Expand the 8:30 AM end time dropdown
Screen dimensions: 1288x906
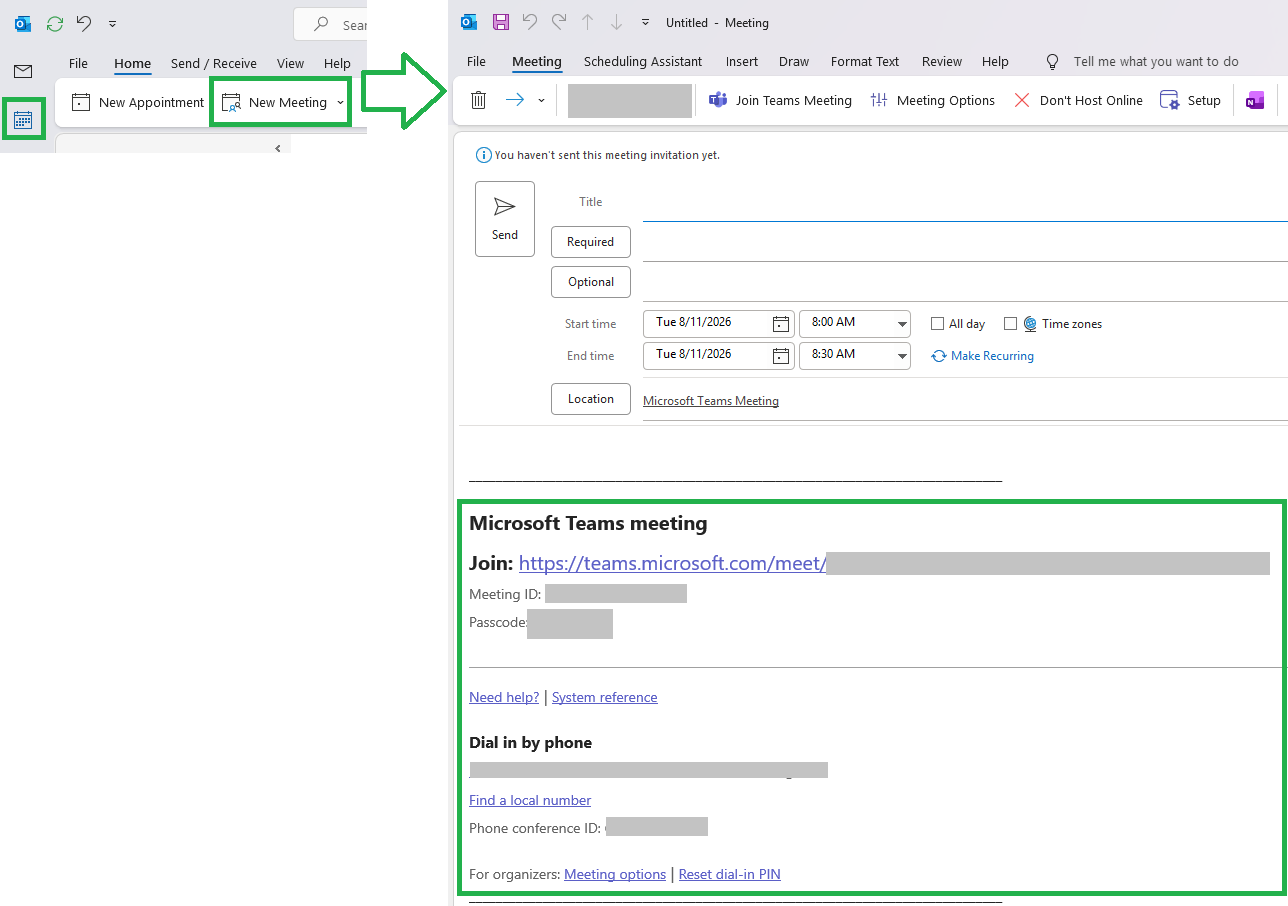click(x=903, y=356)
